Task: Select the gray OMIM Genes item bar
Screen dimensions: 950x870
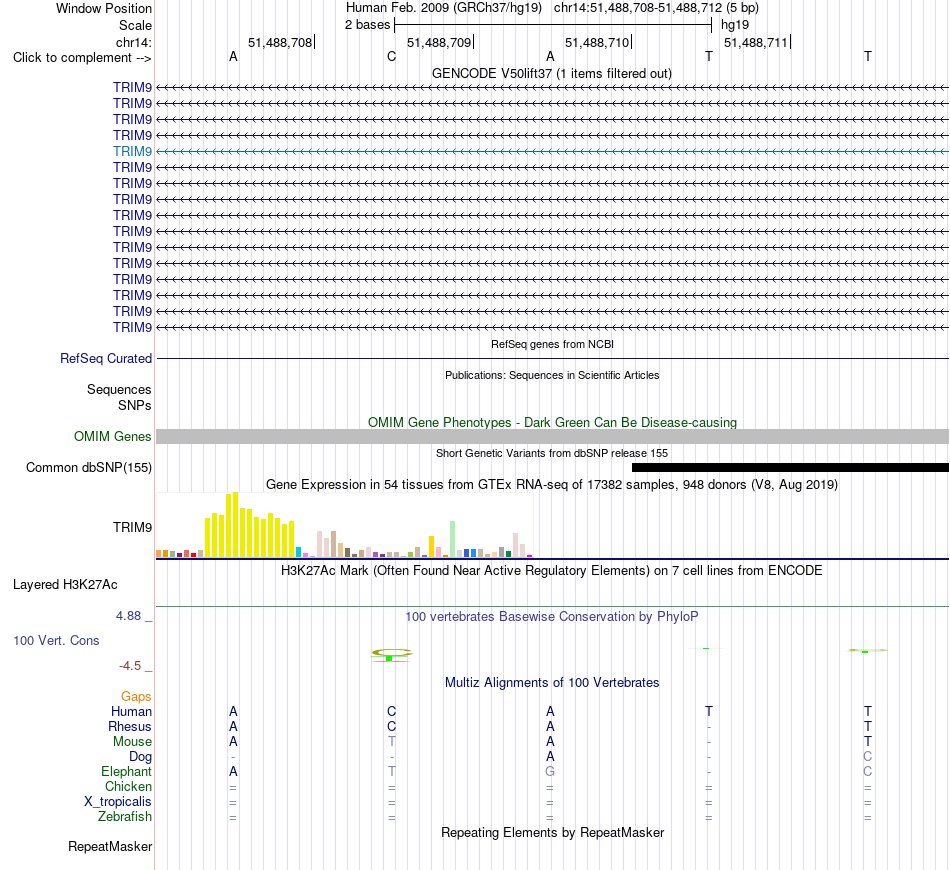Action: [x=552, y=436]
